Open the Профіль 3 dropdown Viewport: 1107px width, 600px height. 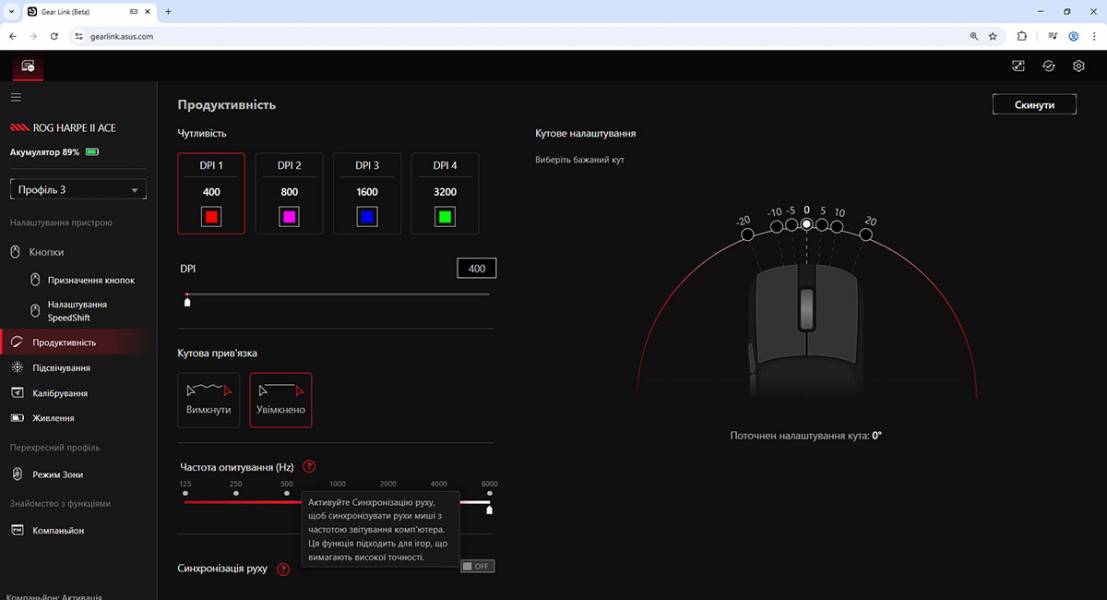point(78,189)
